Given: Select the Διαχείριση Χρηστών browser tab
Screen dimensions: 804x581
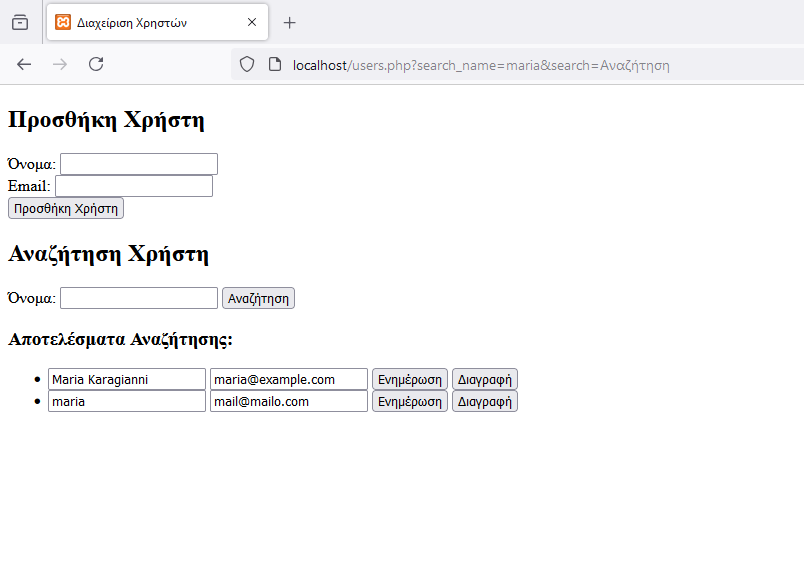Looking at the screenshot, I should tap(150, 22).
